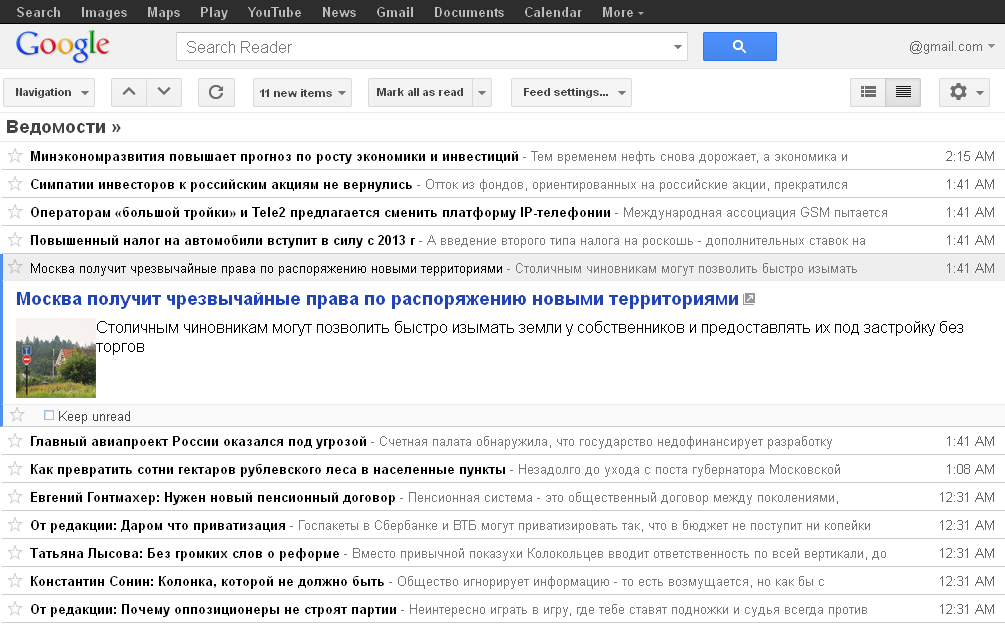Open YouTube in the top bar

point(274,12)
